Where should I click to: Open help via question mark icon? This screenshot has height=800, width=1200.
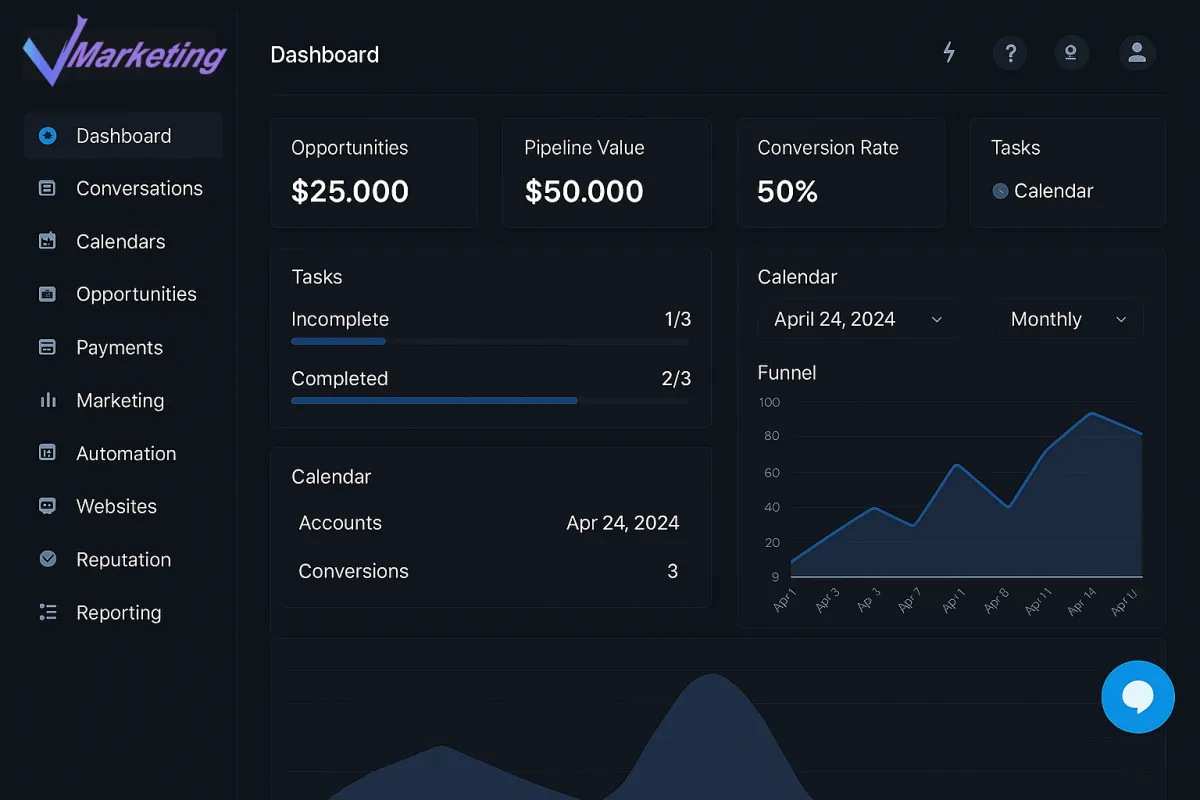pos(1010,53)
